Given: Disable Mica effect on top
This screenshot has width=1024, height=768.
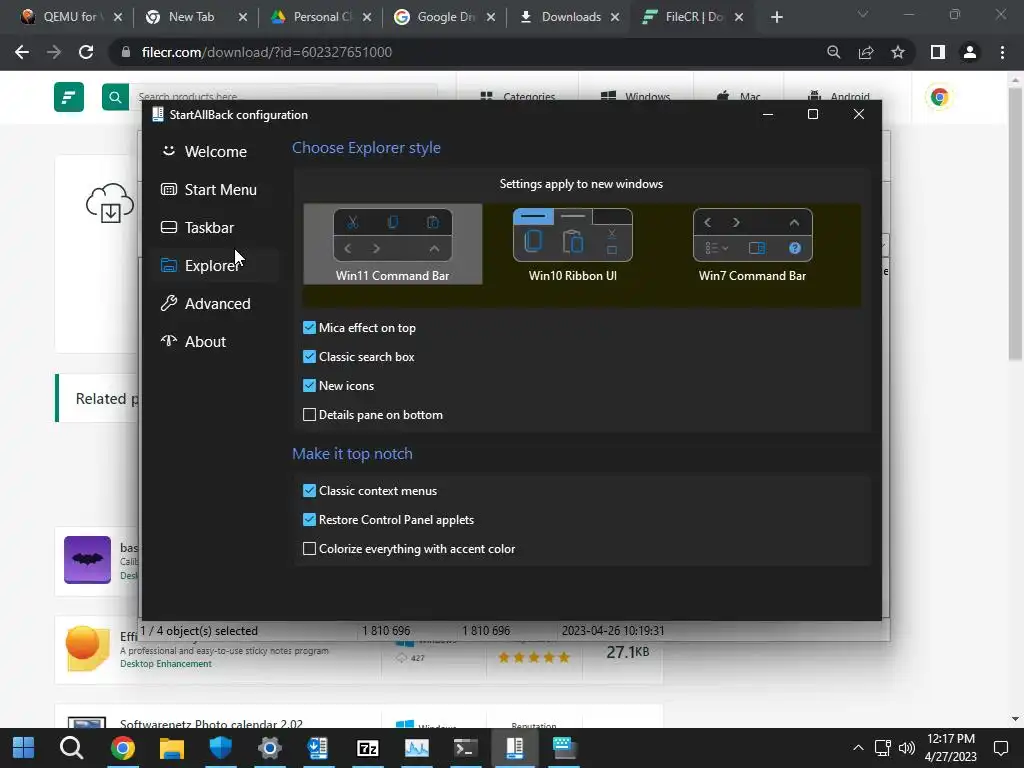Looking at the screenshot, I should pyautogui.click(x=310, y=328).
